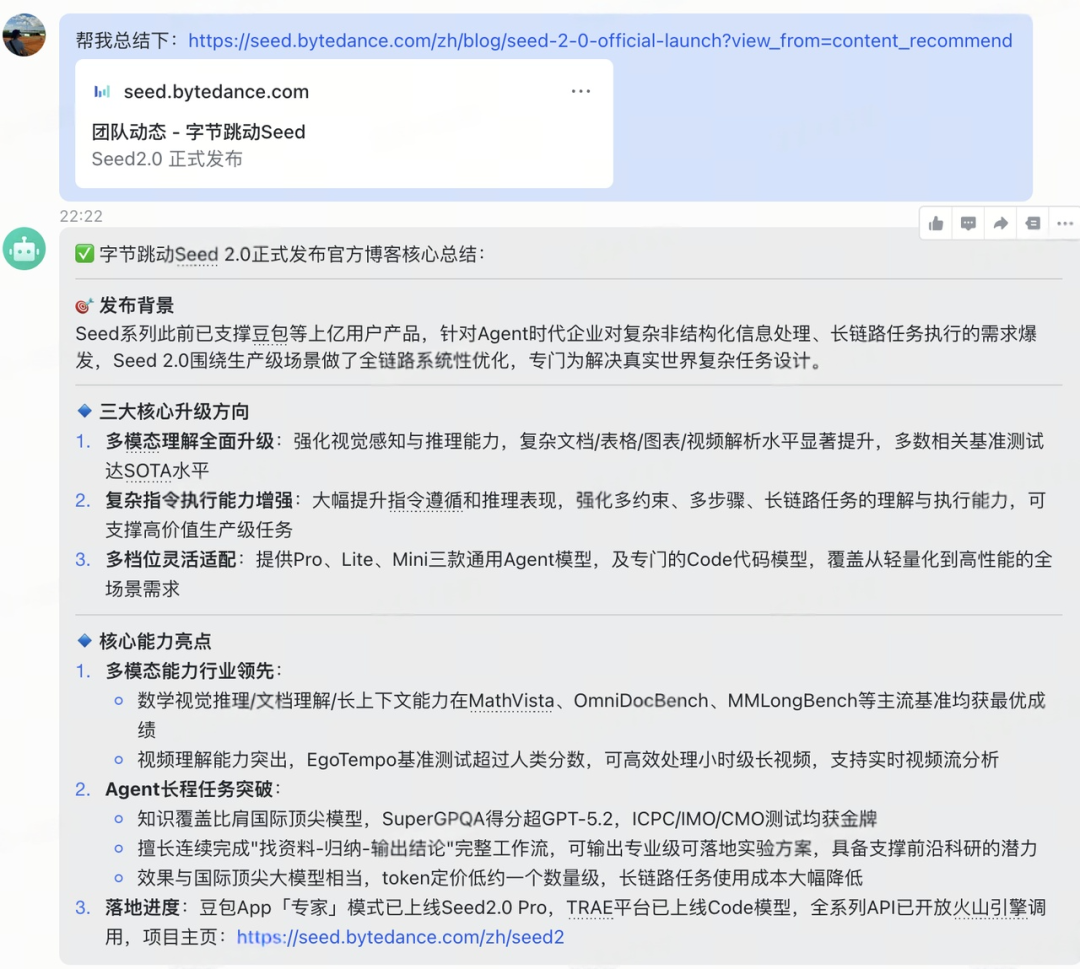Click the green checkmark emoji in the summary heading

[x=84, y=254]
